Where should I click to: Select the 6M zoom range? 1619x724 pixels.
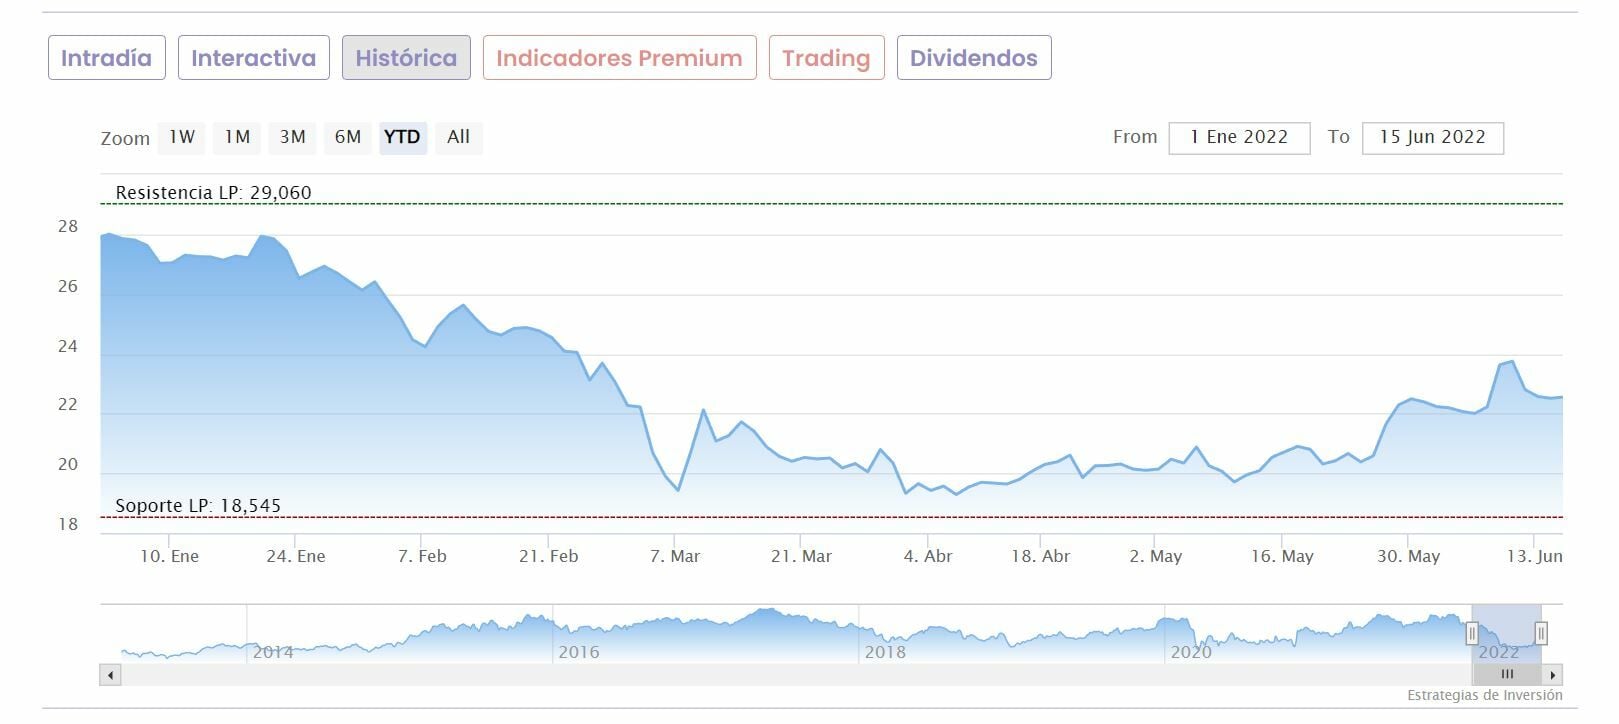pyautogui.click(x=348, y=137)
